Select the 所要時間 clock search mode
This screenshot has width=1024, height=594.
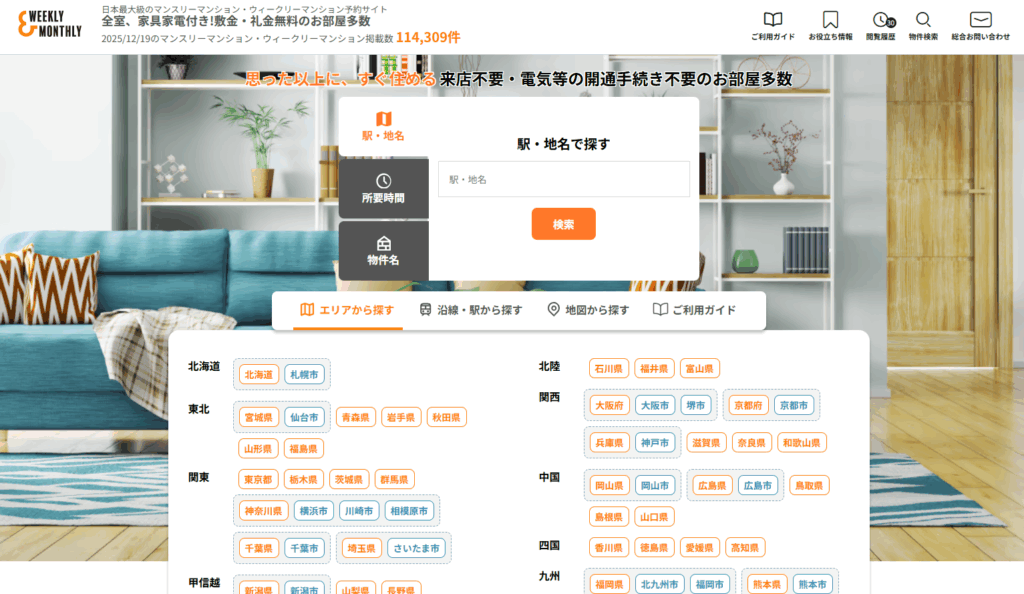pyautogui.click(x=383, y=188)
